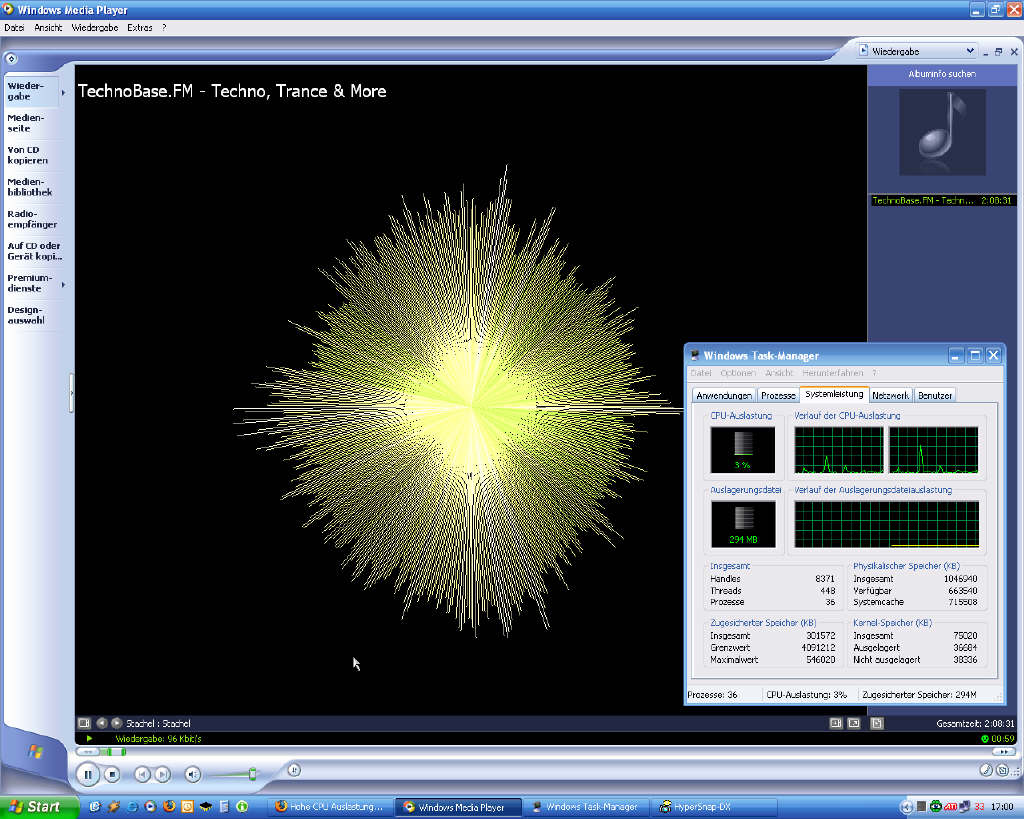Expand hidden tray icons with the arrow
The width and height of the screenshot is (1024, 819).
coord(906,807)
